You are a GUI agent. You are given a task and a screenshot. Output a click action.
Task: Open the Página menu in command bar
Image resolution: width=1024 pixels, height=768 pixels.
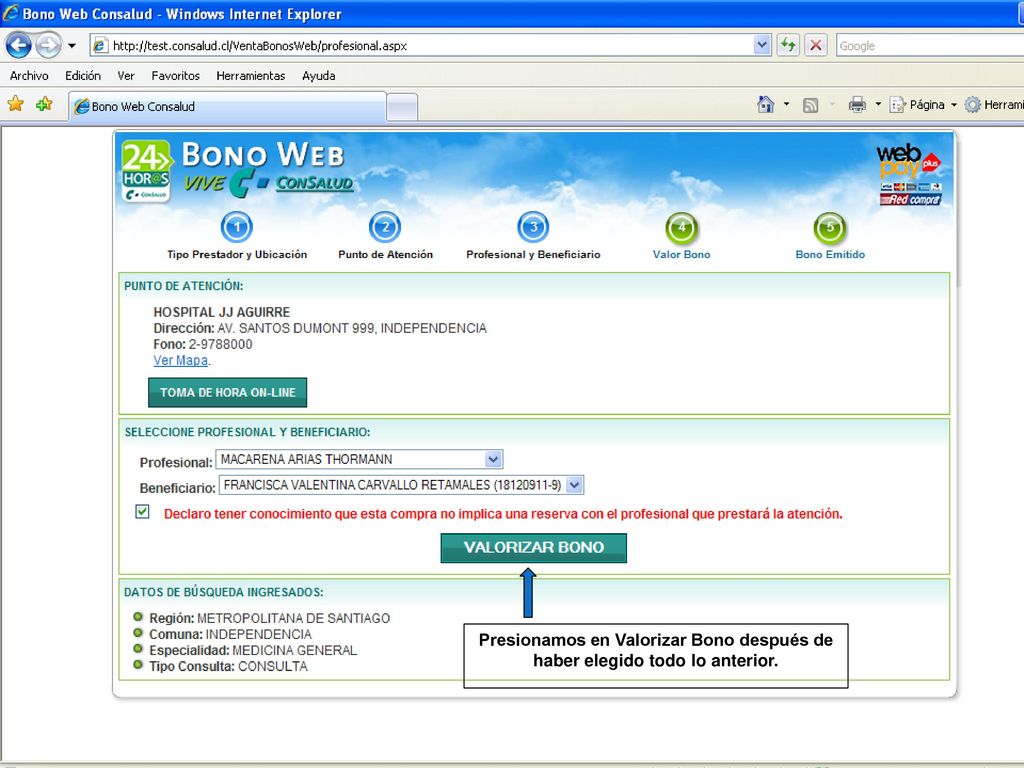click(x=923, y=104)
